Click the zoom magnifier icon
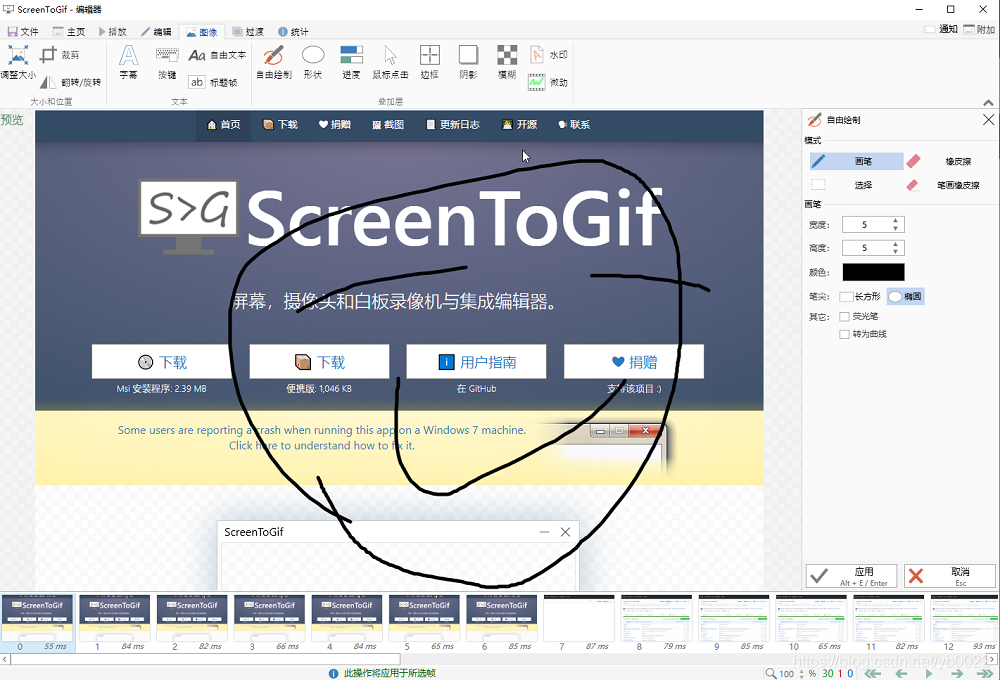Screen dimensions: 1000x680 770,674
